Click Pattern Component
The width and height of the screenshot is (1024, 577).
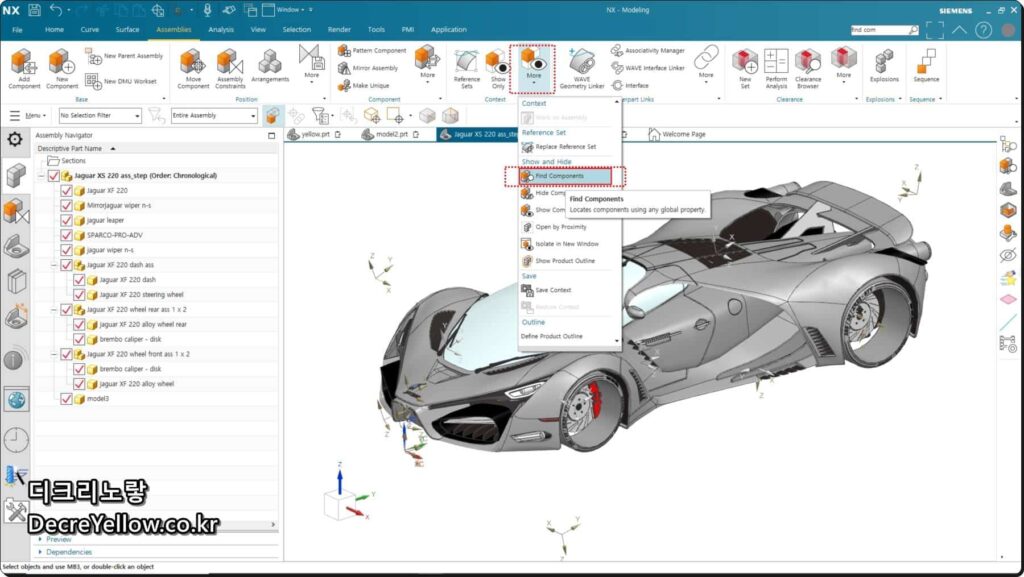(x=372, y=50)
